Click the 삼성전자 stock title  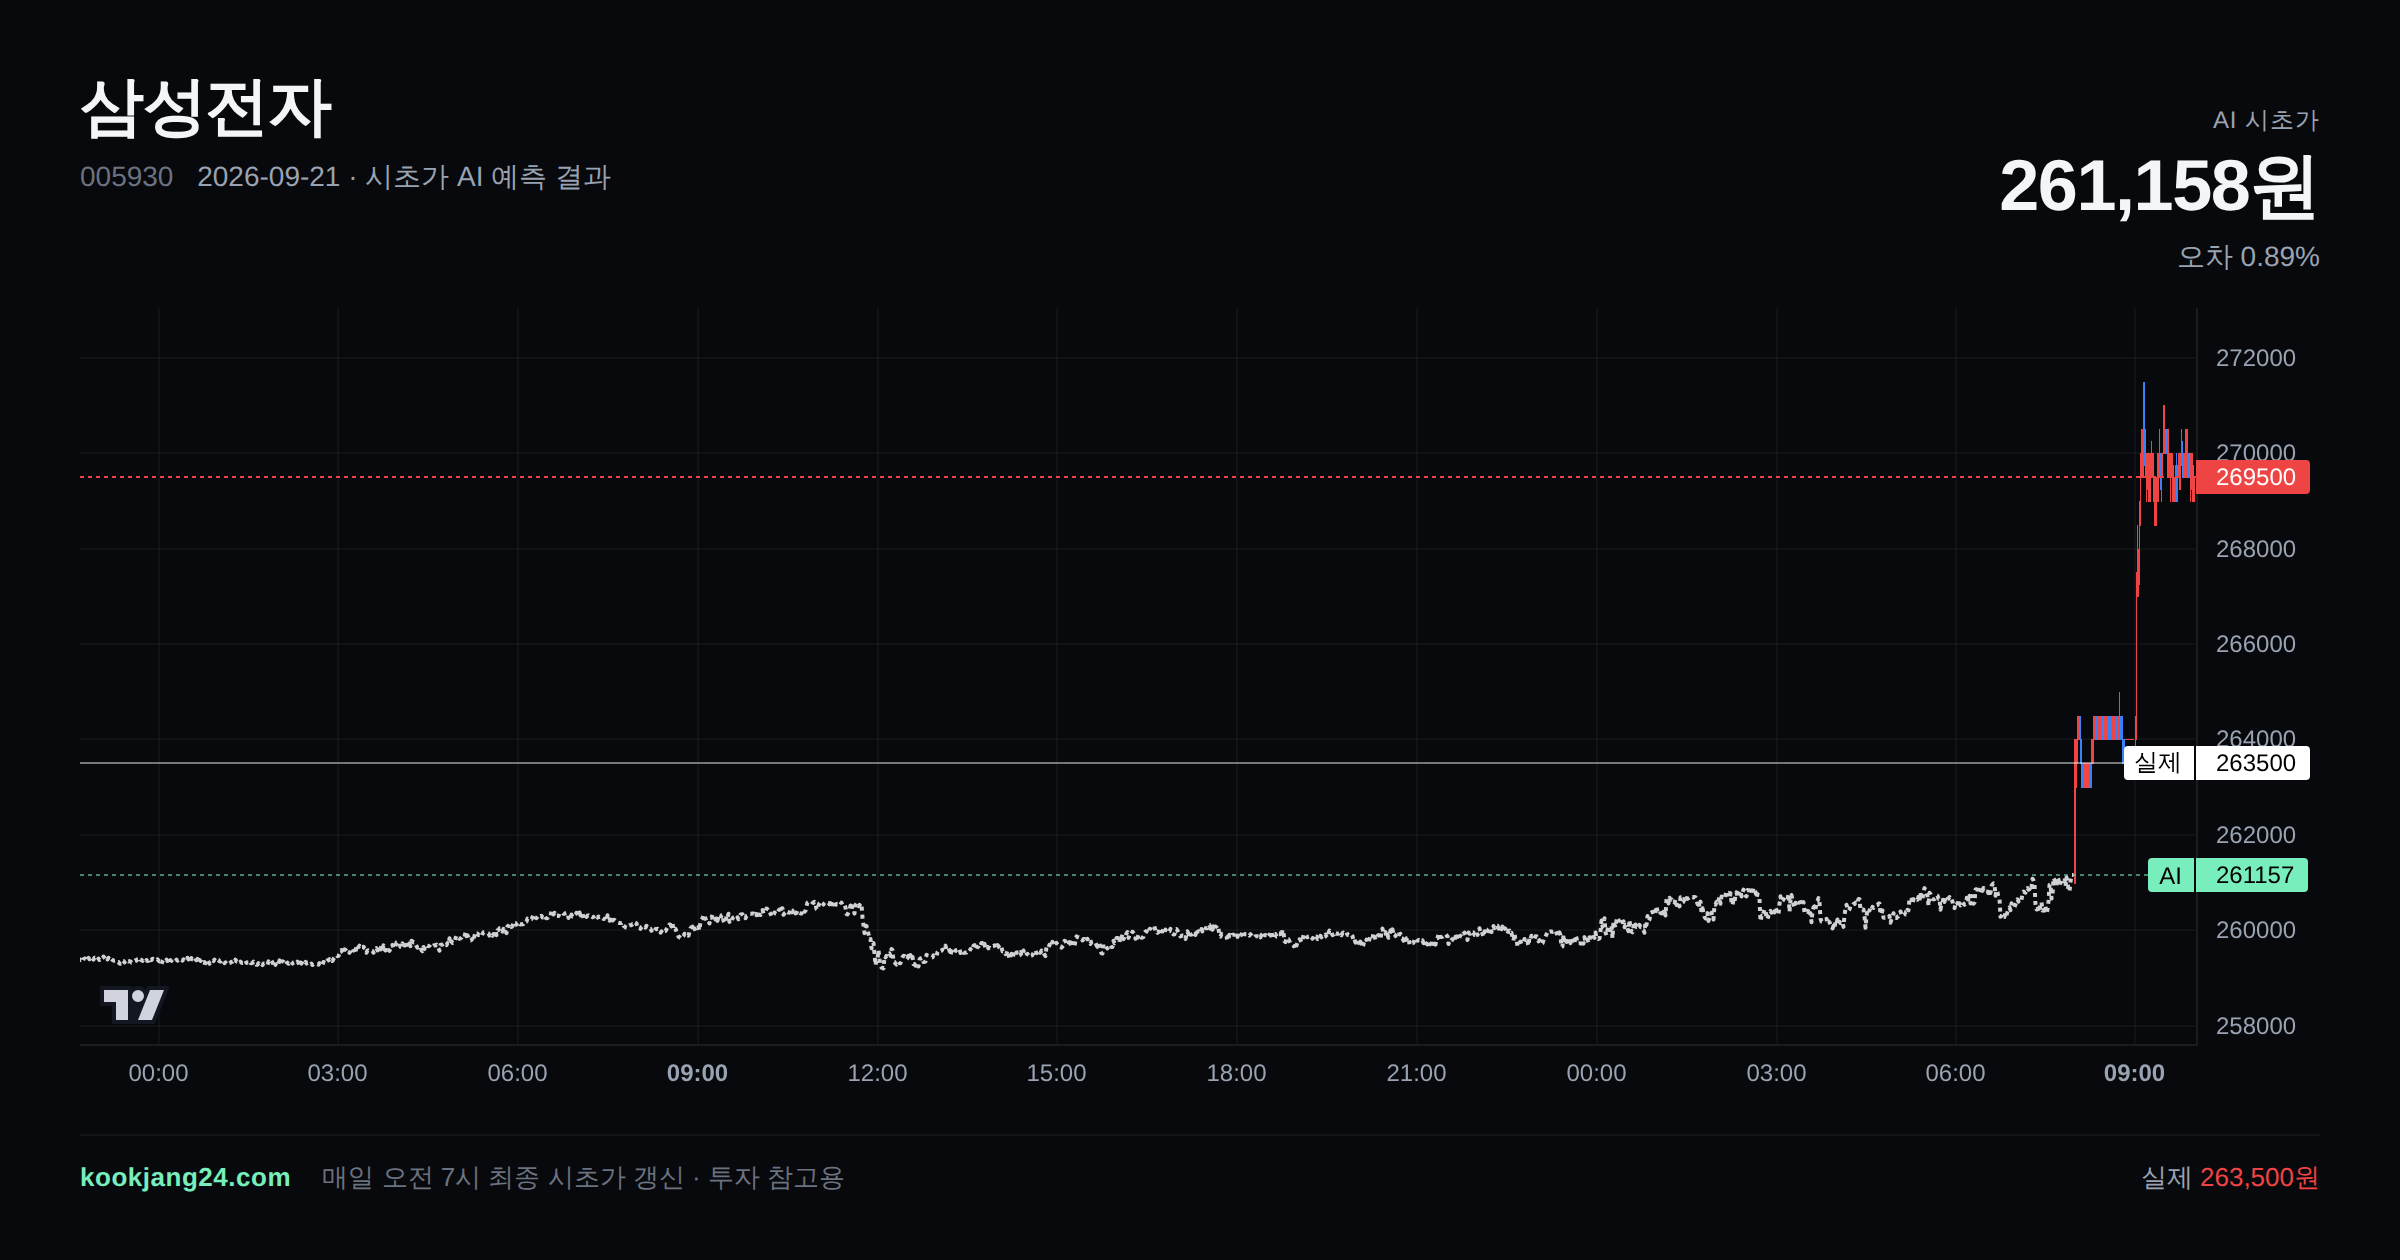pos(206,108)
